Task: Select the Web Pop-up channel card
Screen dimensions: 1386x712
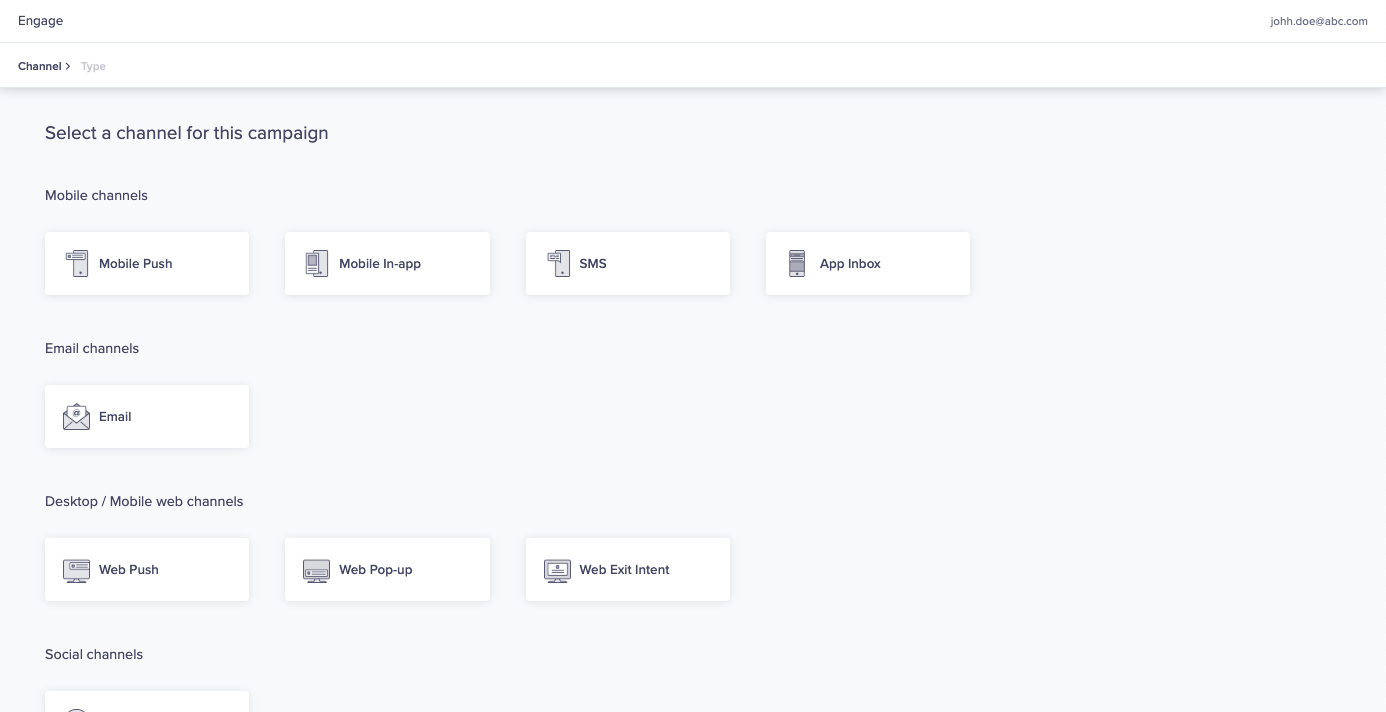Action: click(x=387, y=569)
